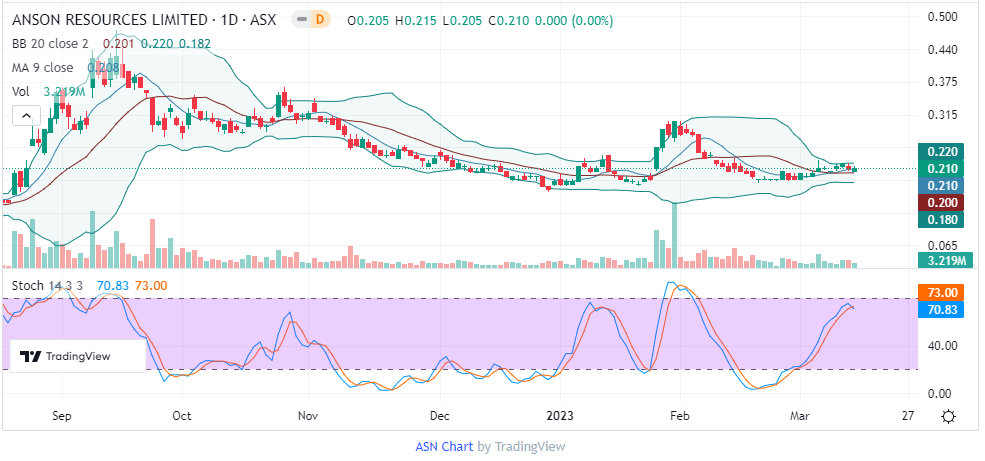Click the delayed data 'D' badge

(x=319, y=19)
